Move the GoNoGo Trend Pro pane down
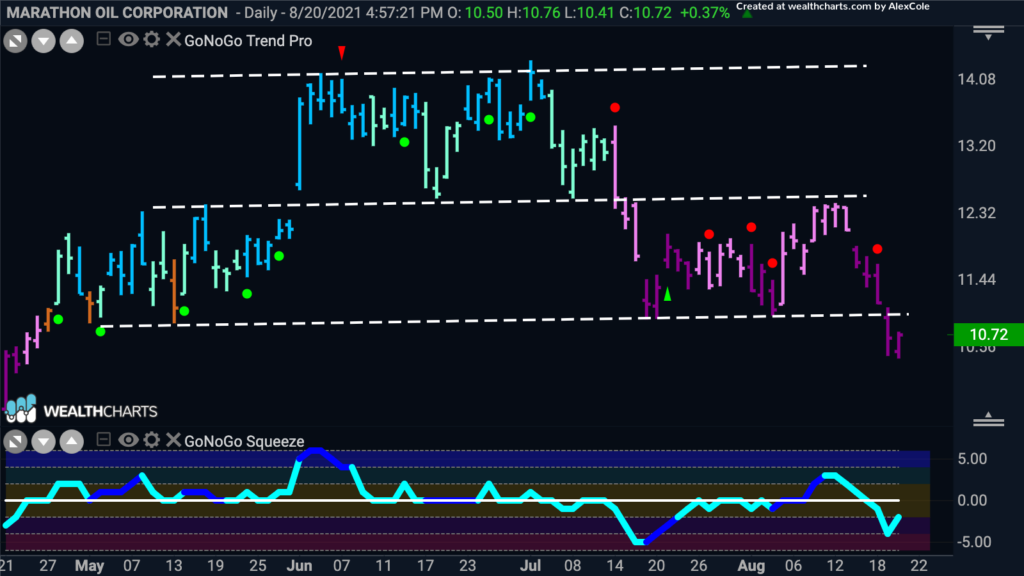 coord(44,42)
